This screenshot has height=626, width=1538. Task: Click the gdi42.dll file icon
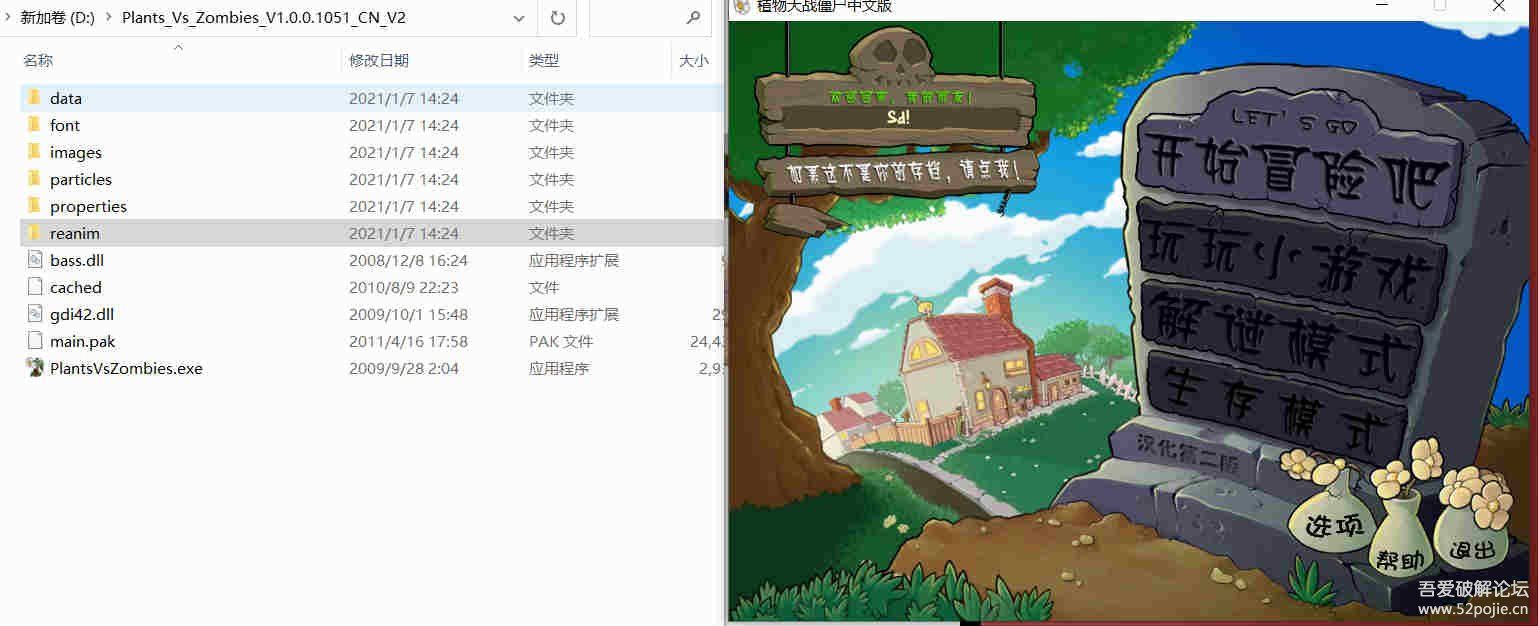point(35,314)
